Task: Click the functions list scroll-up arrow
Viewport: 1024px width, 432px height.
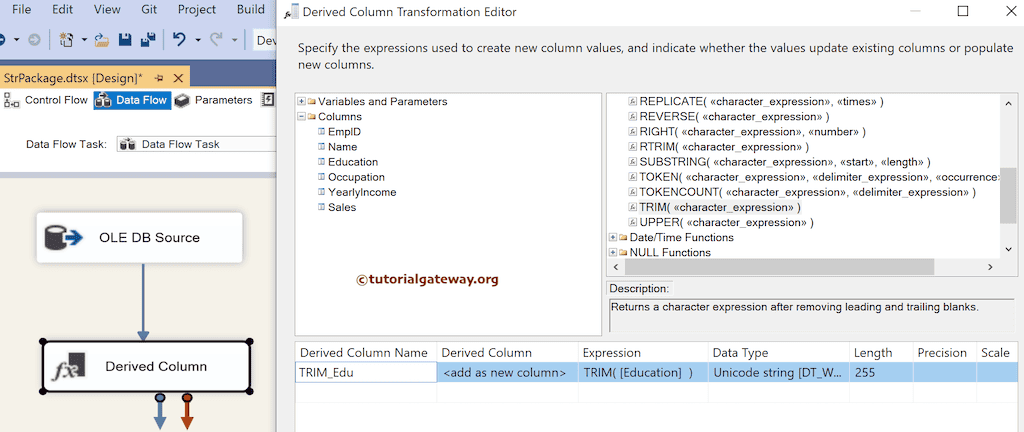Action: point(1009,104)
